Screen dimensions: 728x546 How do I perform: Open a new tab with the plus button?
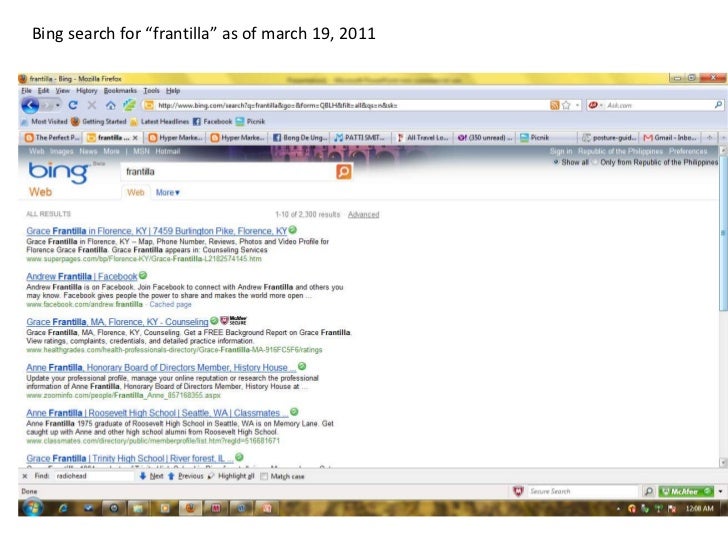click(x=709, y=137)
